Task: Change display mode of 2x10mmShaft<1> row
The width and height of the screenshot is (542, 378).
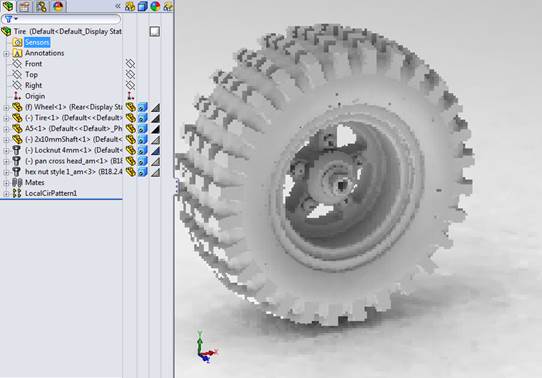Action: point(142,140)
